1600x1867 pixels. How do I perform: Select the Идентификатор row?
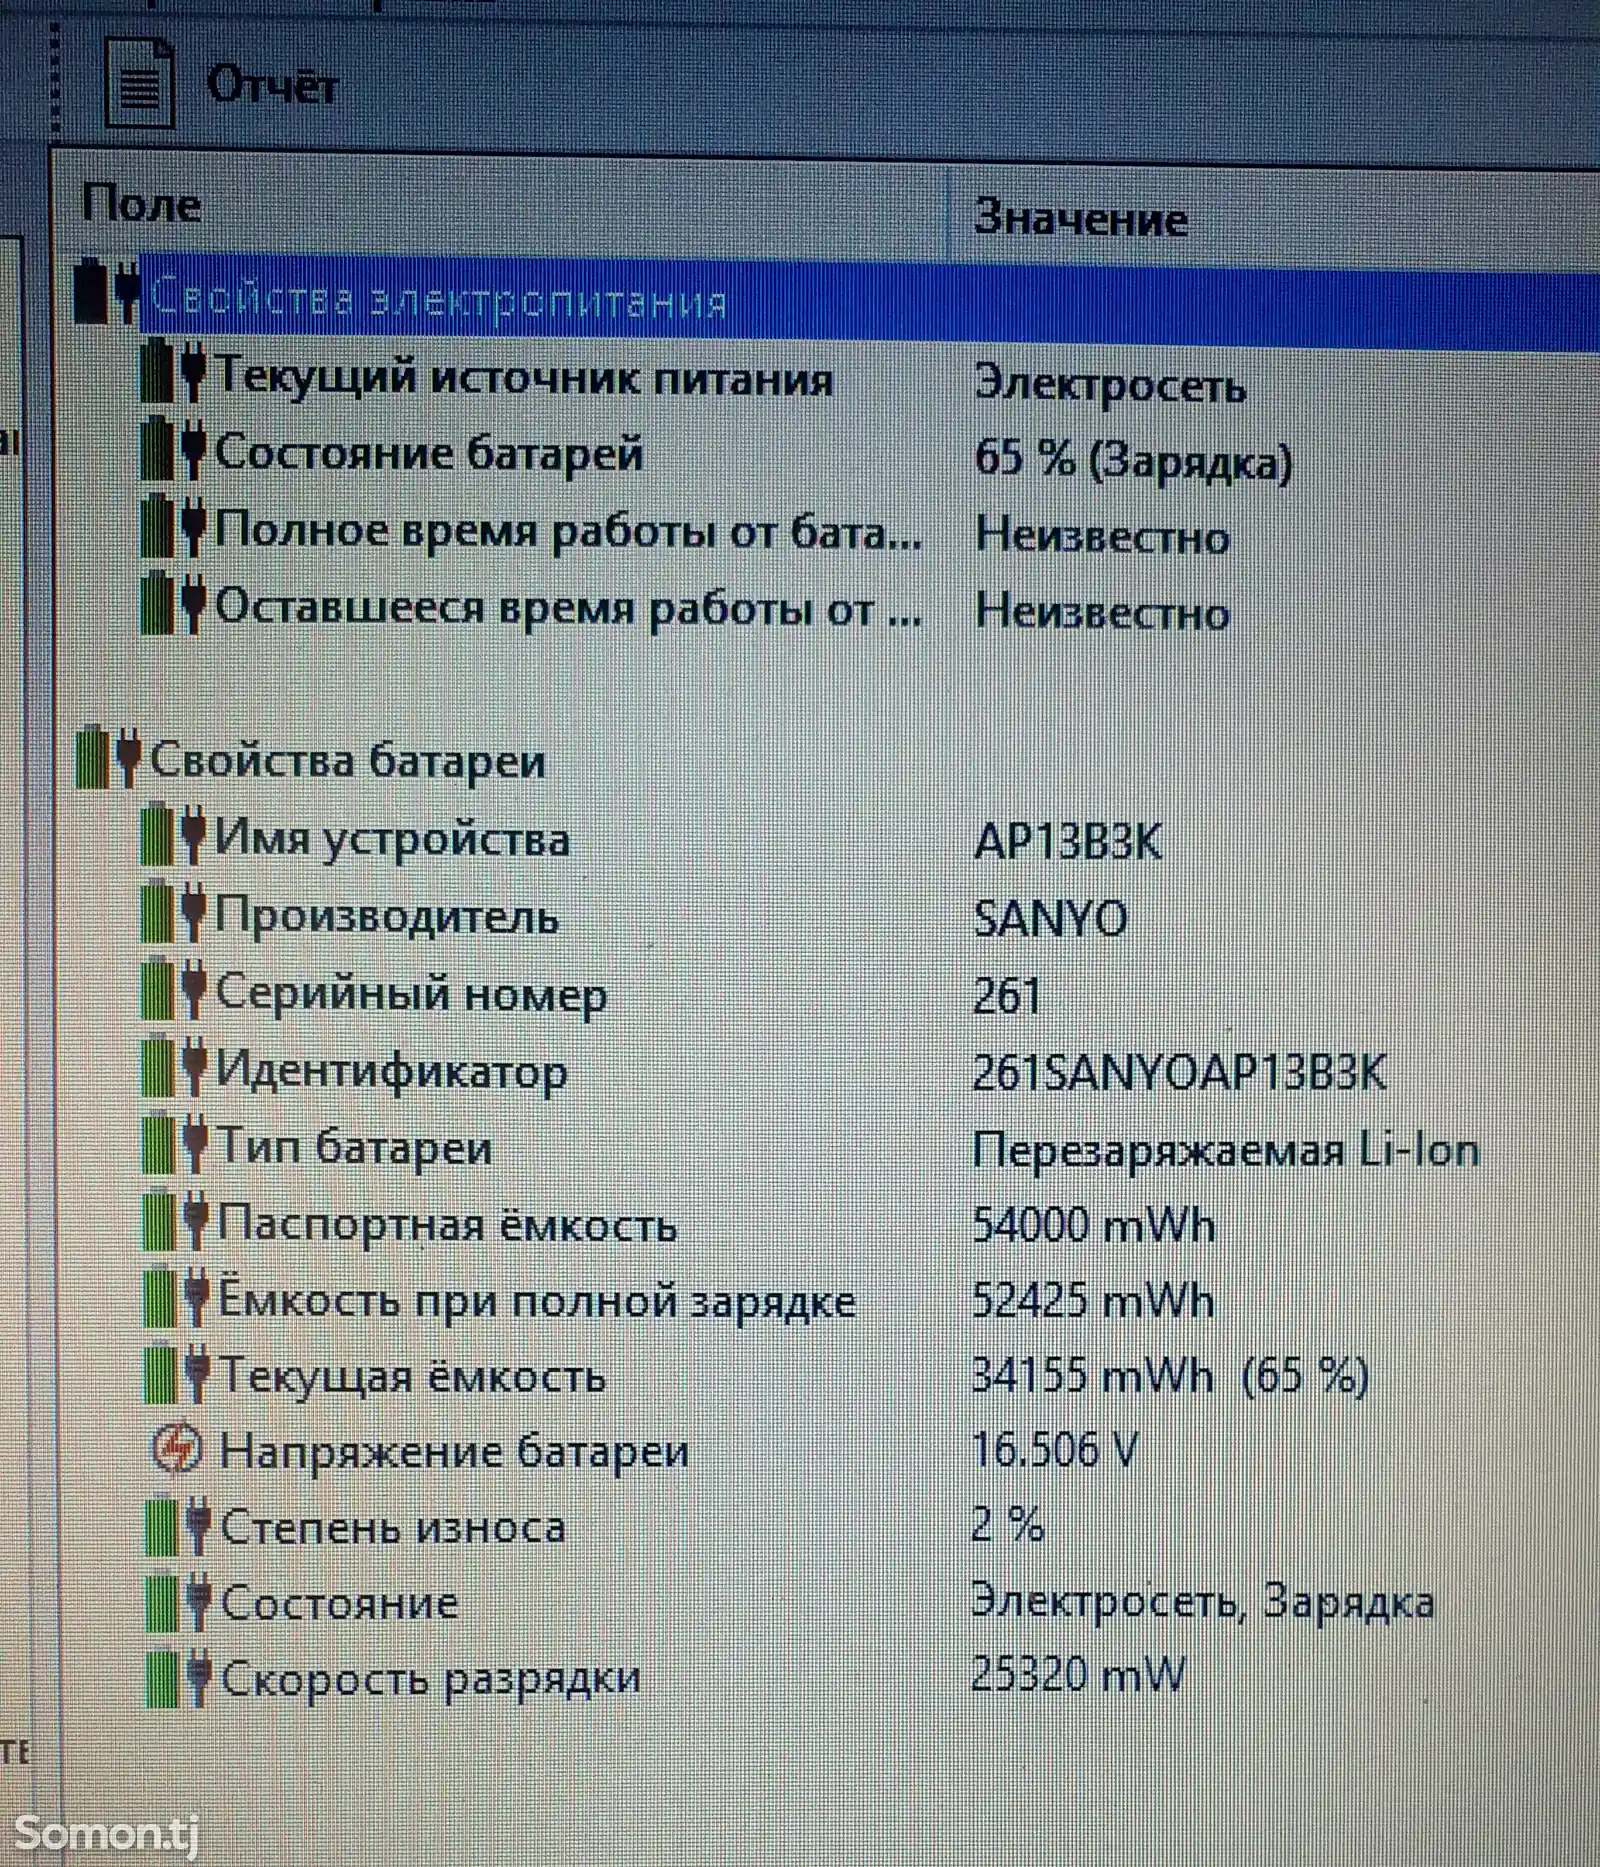[391, 1073]
